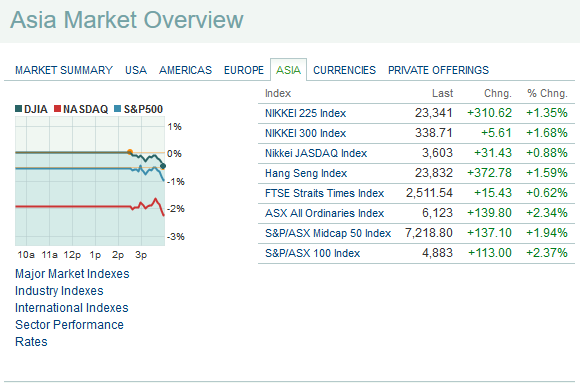Click the percent change +1.94%
Image resolution: width=580 pixels, height=383 pixels.
coord(547,233)
